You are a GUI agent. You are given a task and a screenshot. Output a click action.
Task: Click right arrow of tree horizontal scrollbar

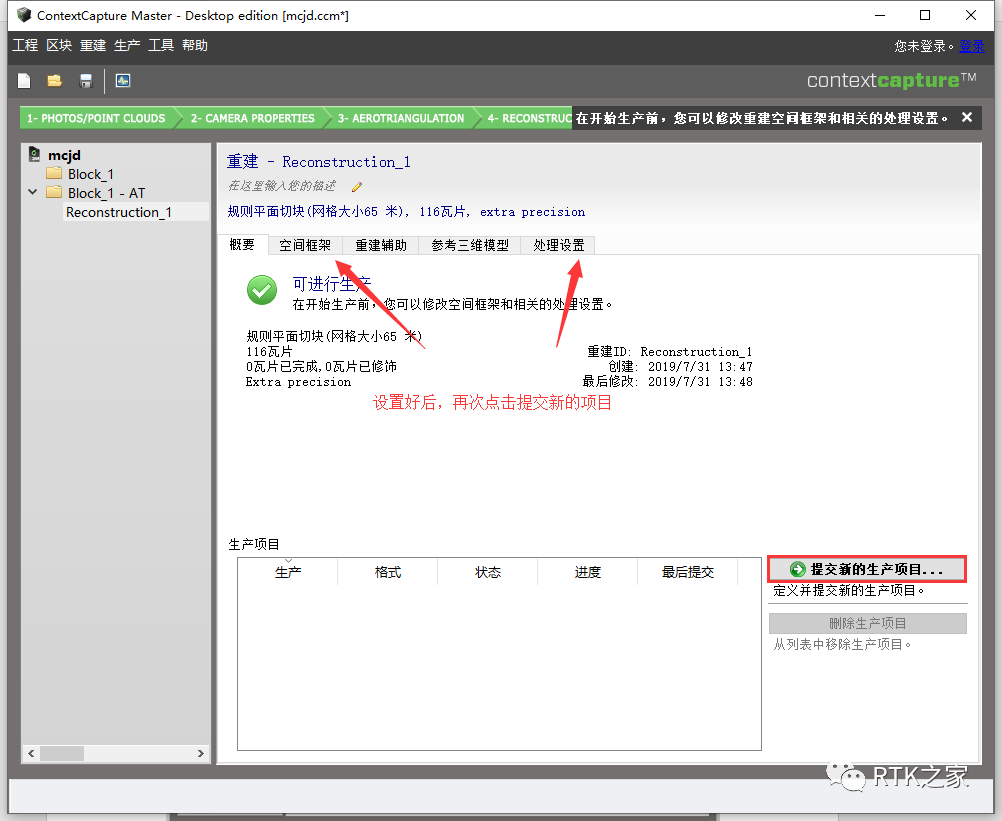coord(201,753)
